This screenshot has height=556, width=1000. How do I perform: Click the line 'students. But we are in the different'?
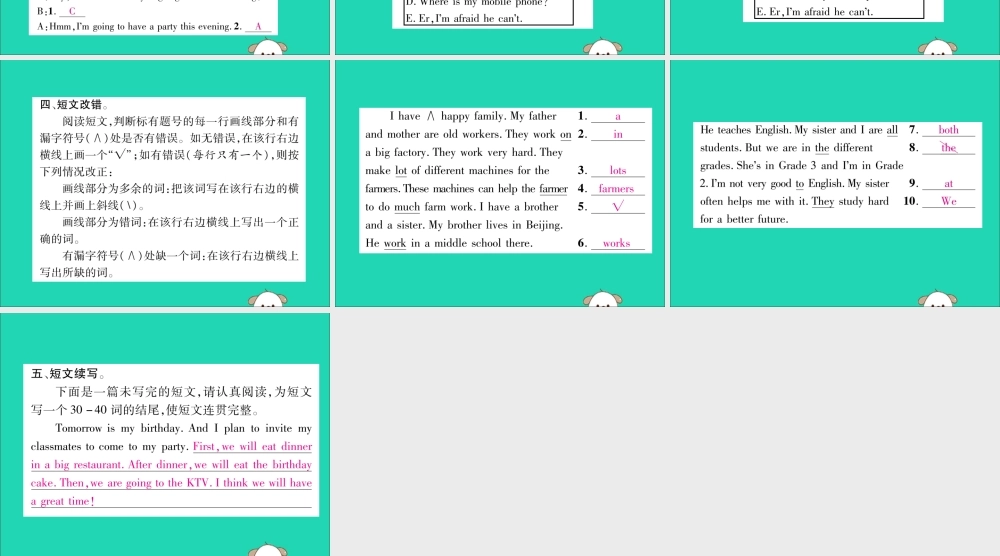click(786, 148)
